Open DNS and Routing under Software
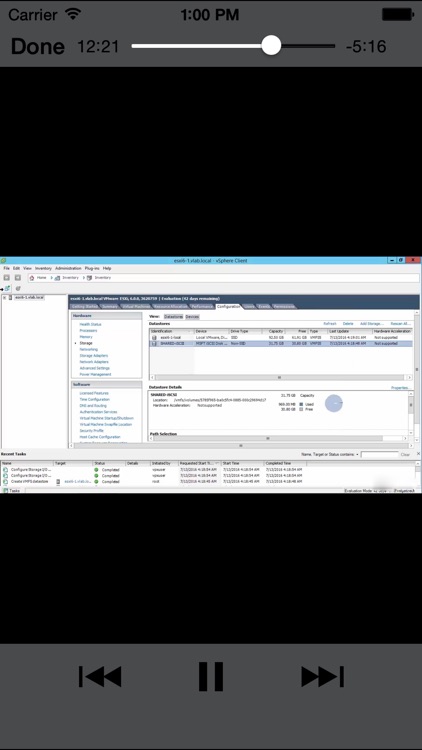The height and width of the screenshot is (750, 422). (93, 406)
